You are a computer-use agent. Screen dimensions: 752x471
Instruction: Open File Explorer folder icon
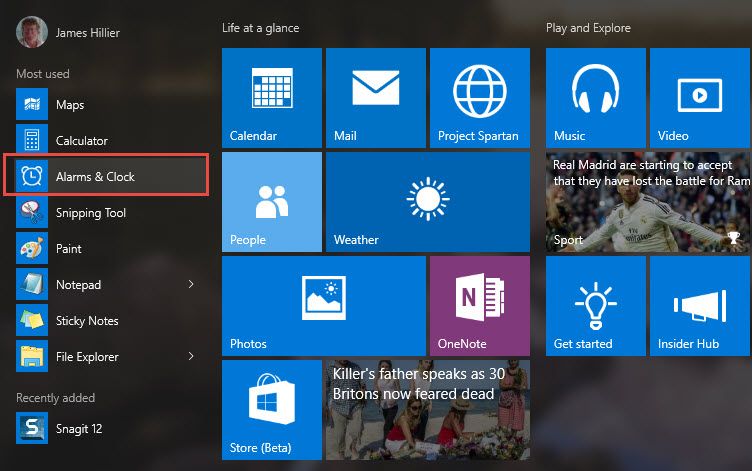pyautogui.click(x=32, y=356)
